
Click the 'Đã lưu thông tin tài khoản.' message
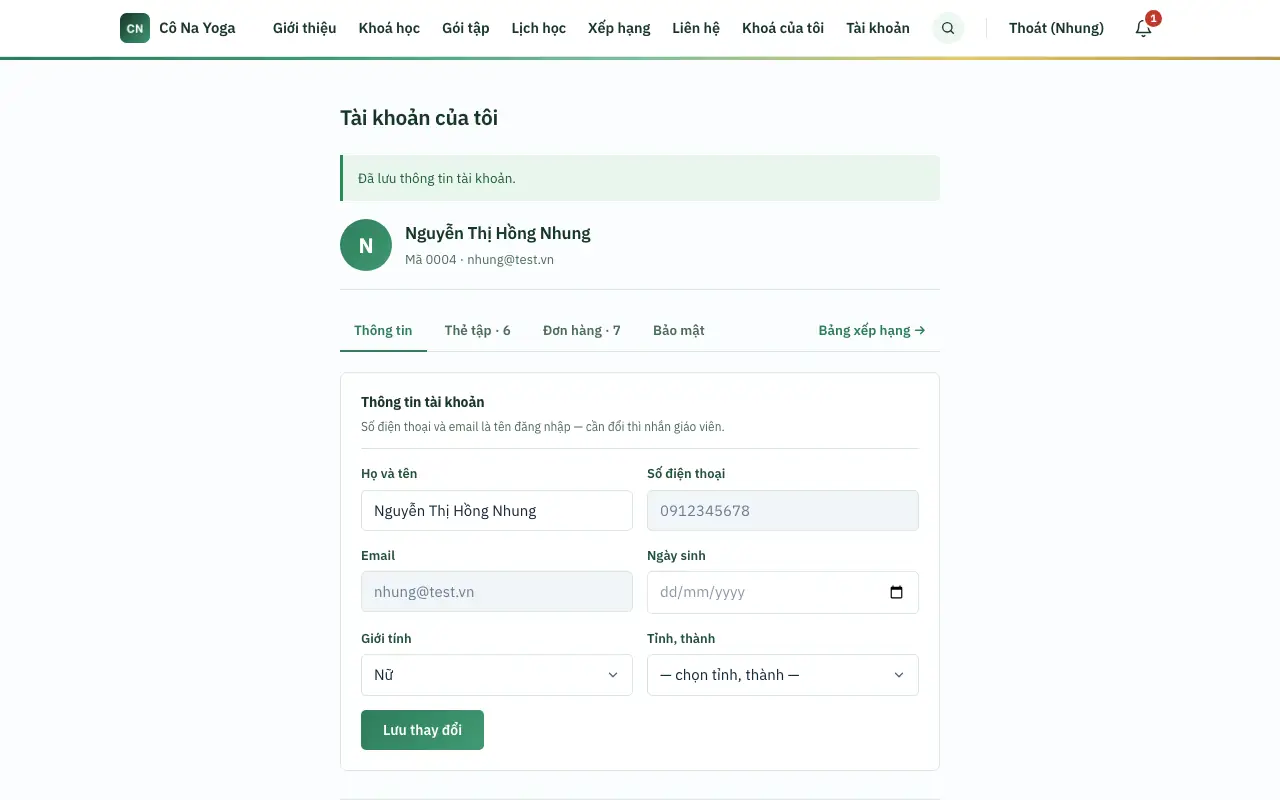coord(437,178)
